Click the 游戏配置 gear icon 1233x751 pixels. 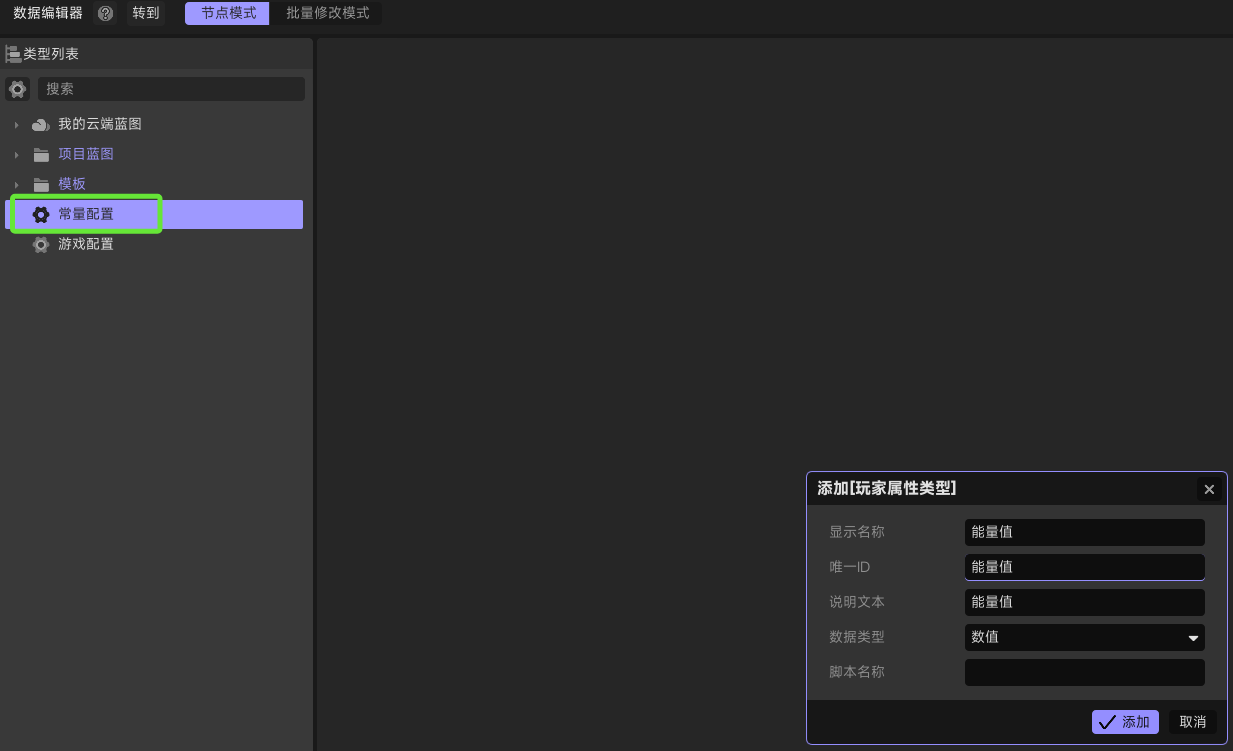41,245
